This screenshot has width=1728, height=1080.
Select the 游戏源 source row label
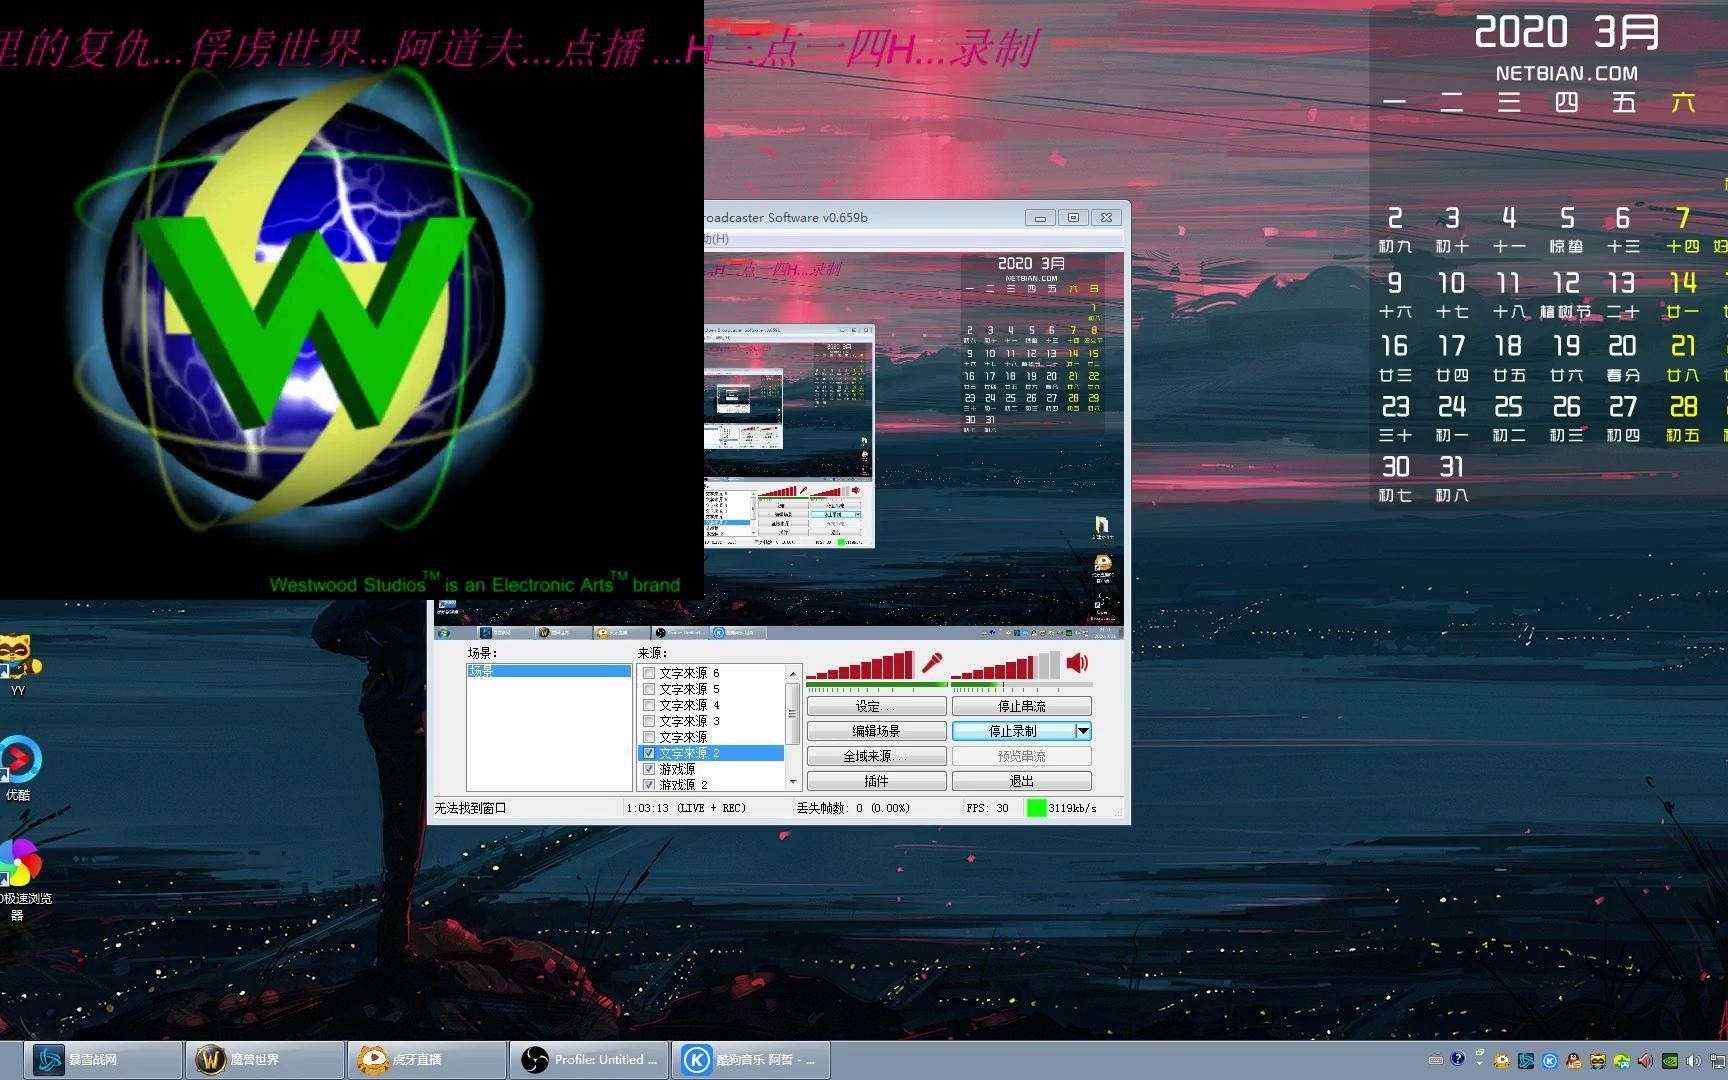[x=677, y=769]
